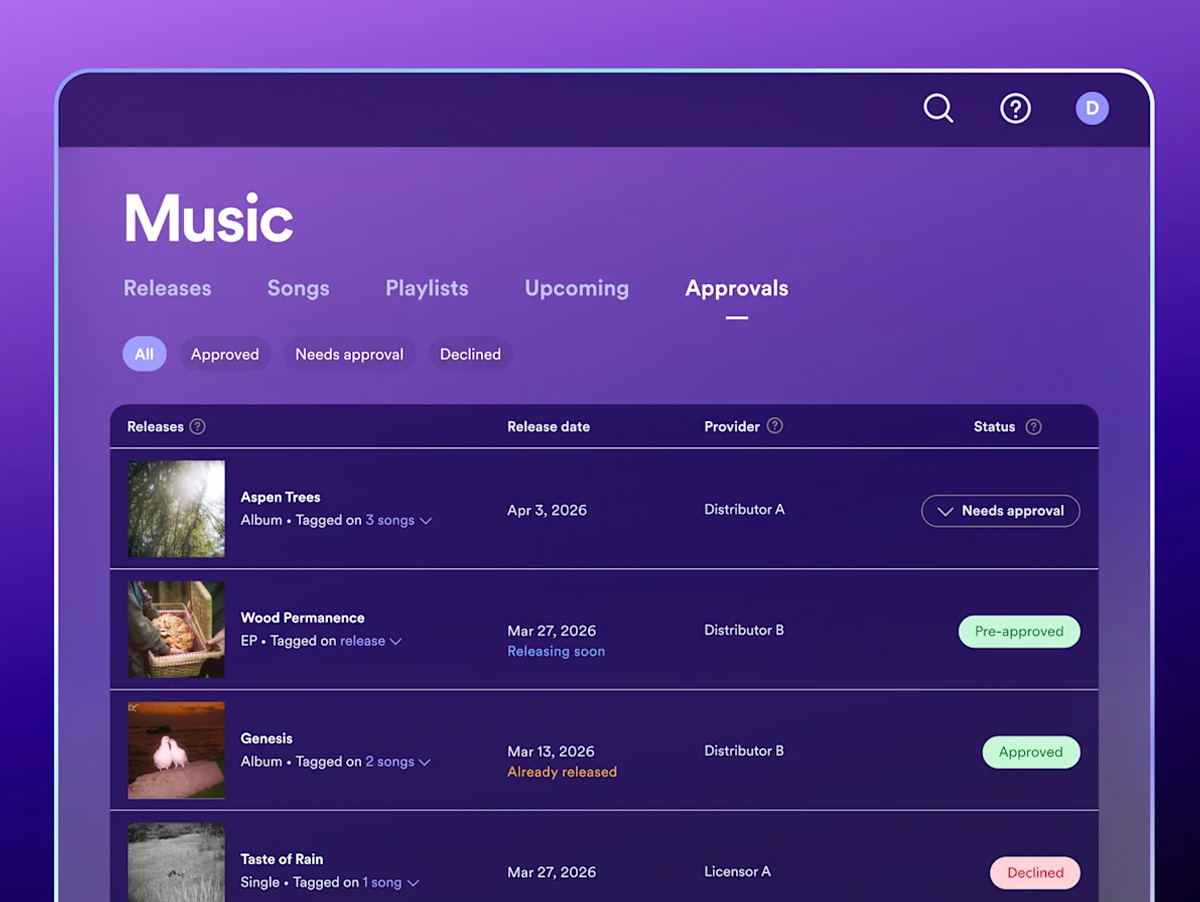Click the Genesis album cover thumbnail
Viewport: 1200px width, 902px height.
click(176, 751)
